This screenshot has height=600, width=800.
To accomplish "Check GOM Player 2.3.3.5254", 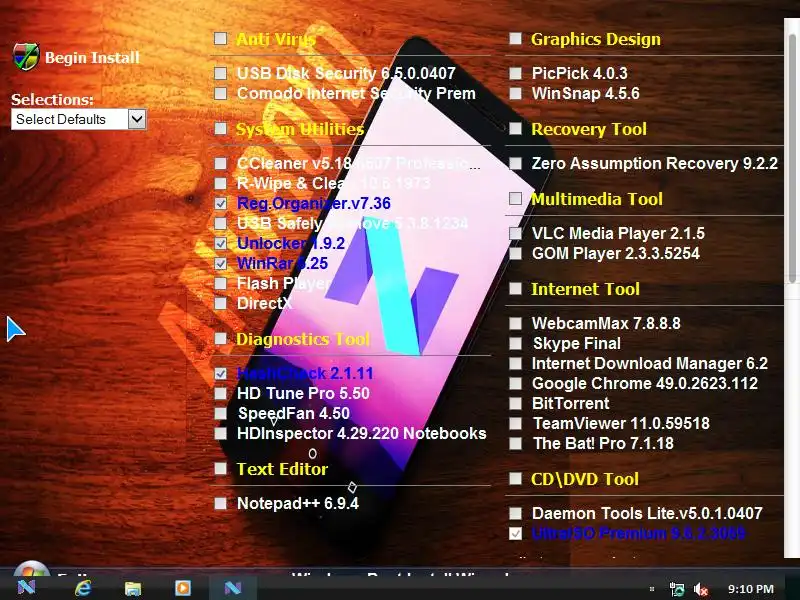I will point(516,253).
